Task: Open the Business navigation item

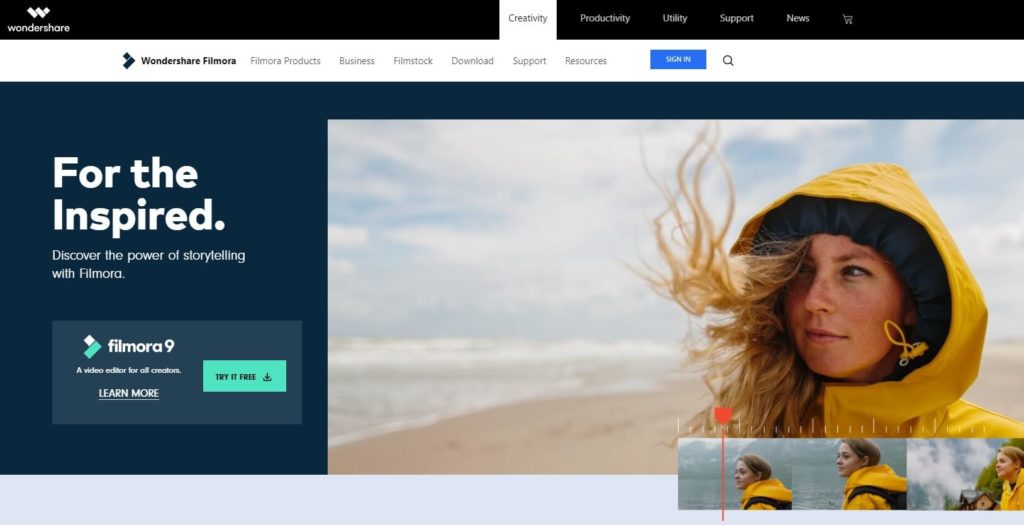Action: (x=357, y=61)
